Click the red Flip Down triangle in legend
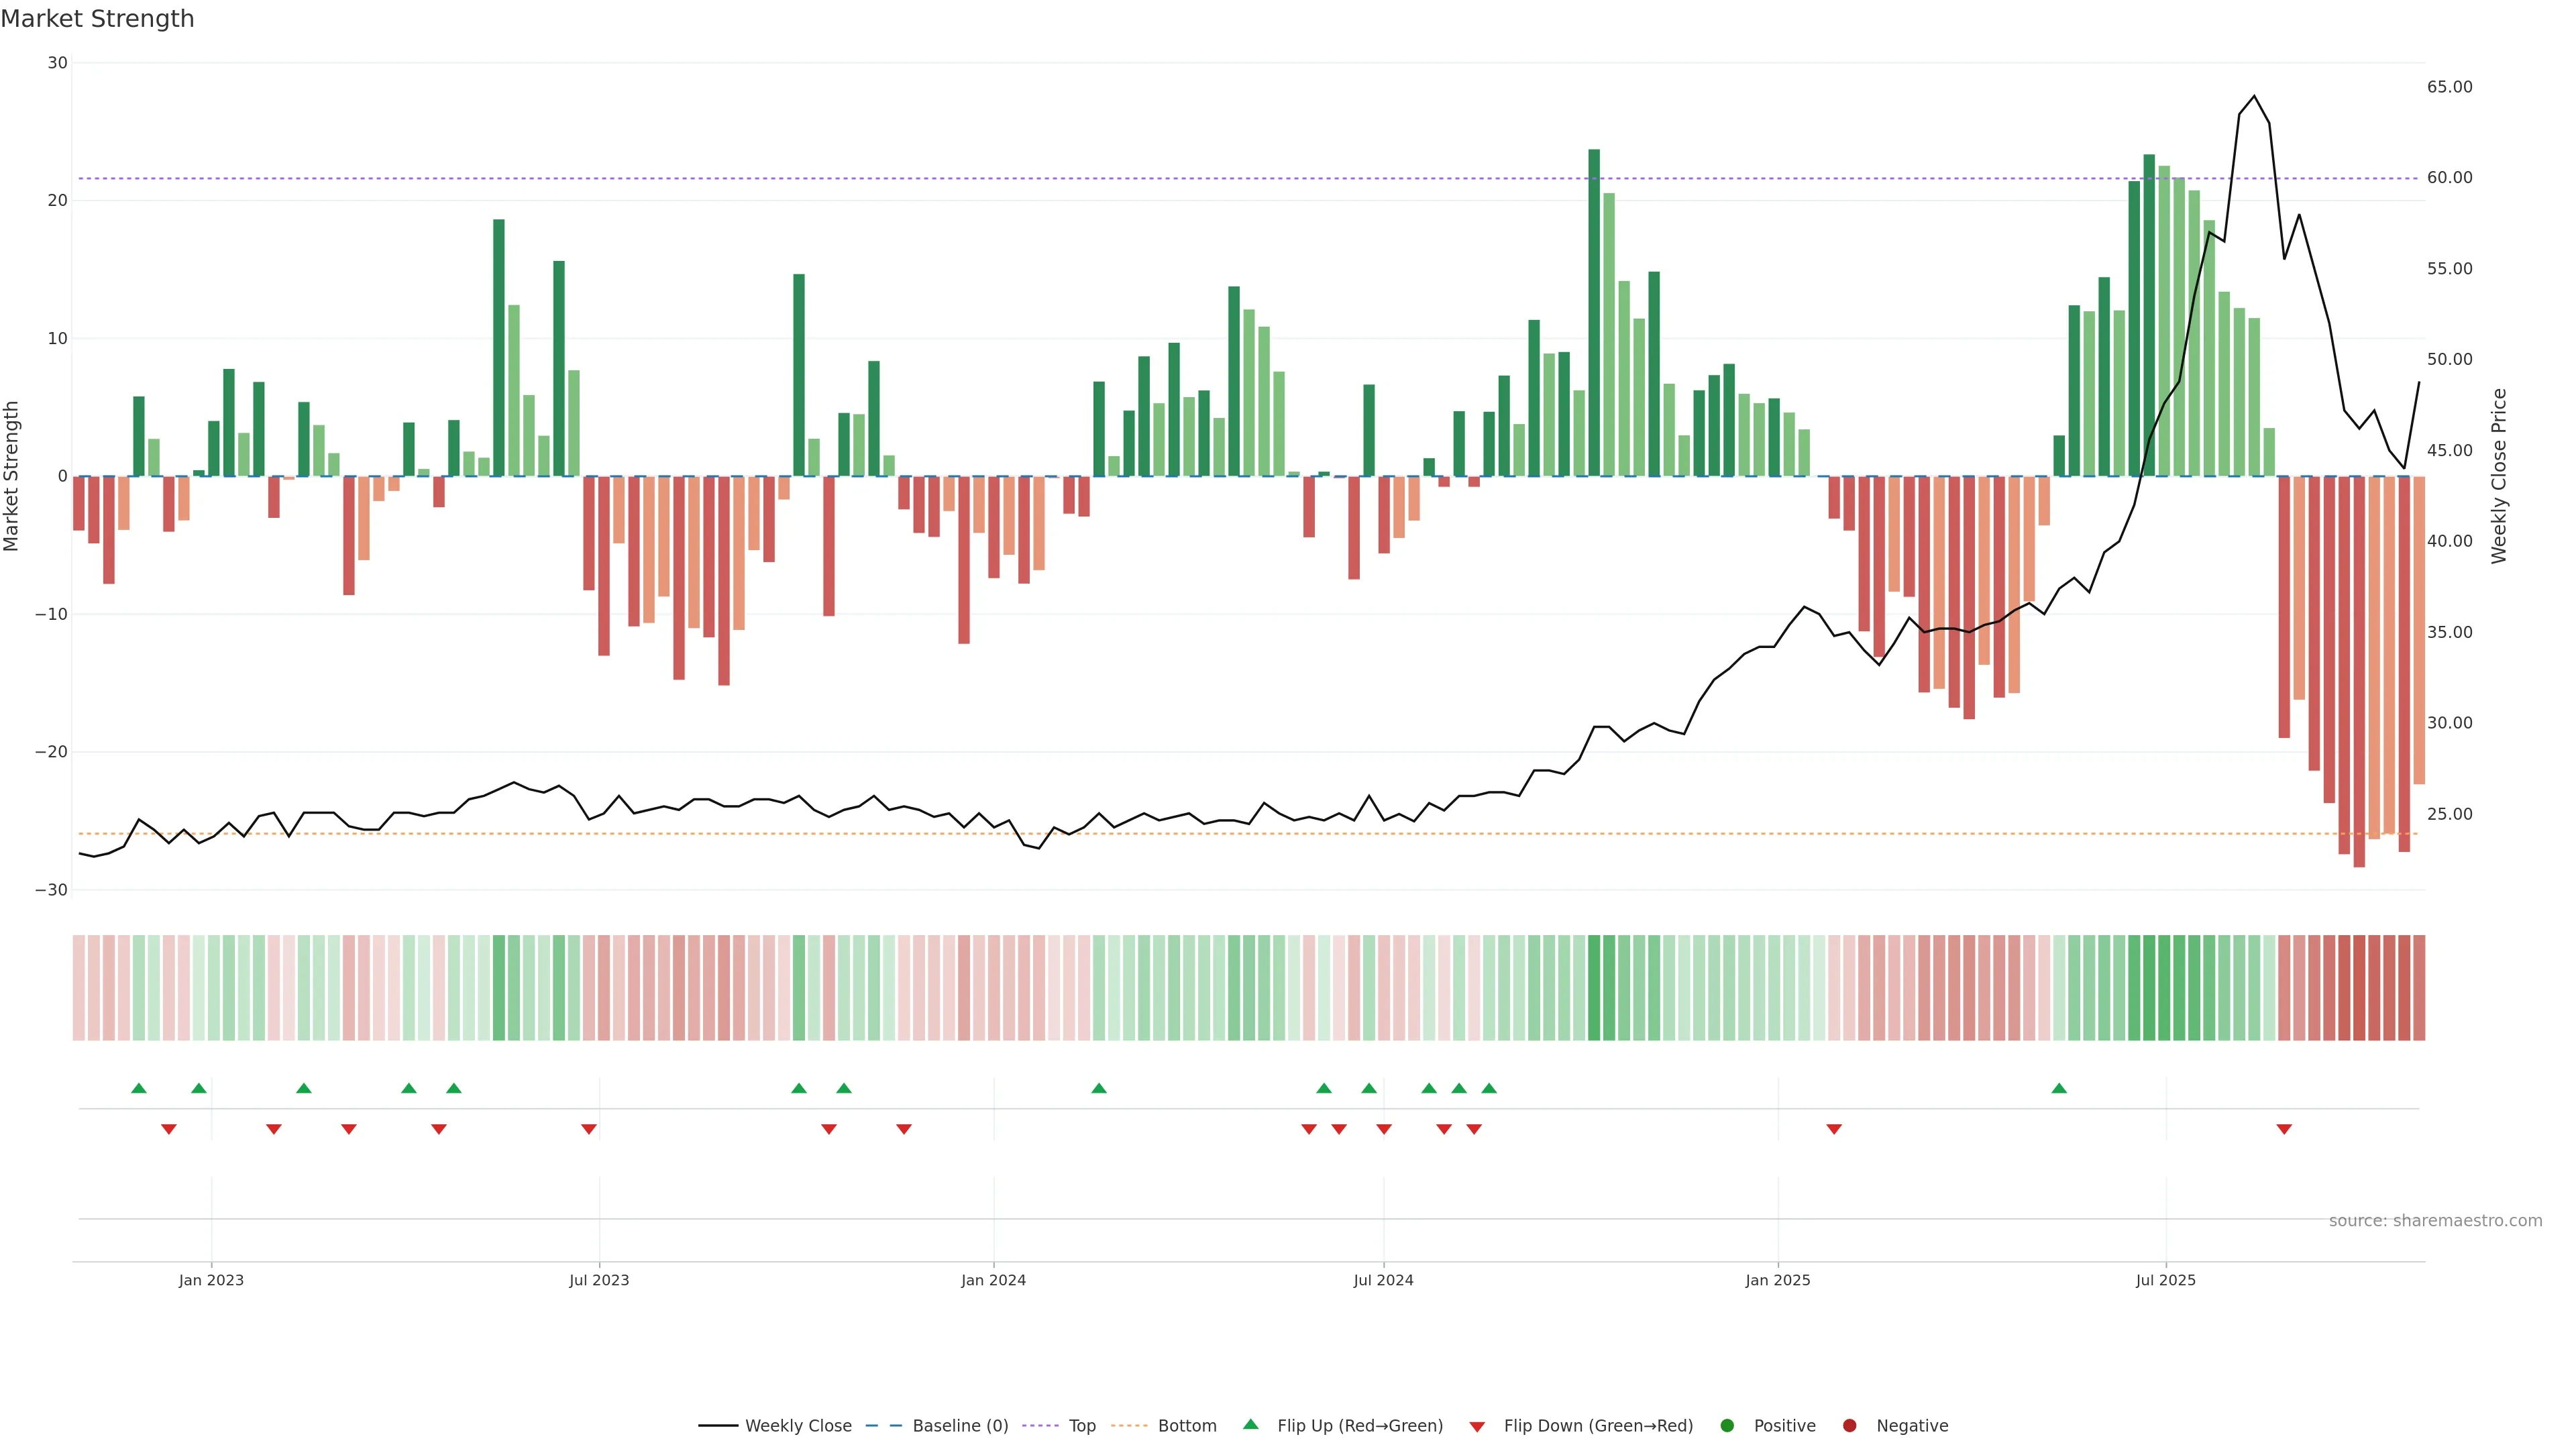Screen dimensions: 2576x1449 (1477, 1427)
